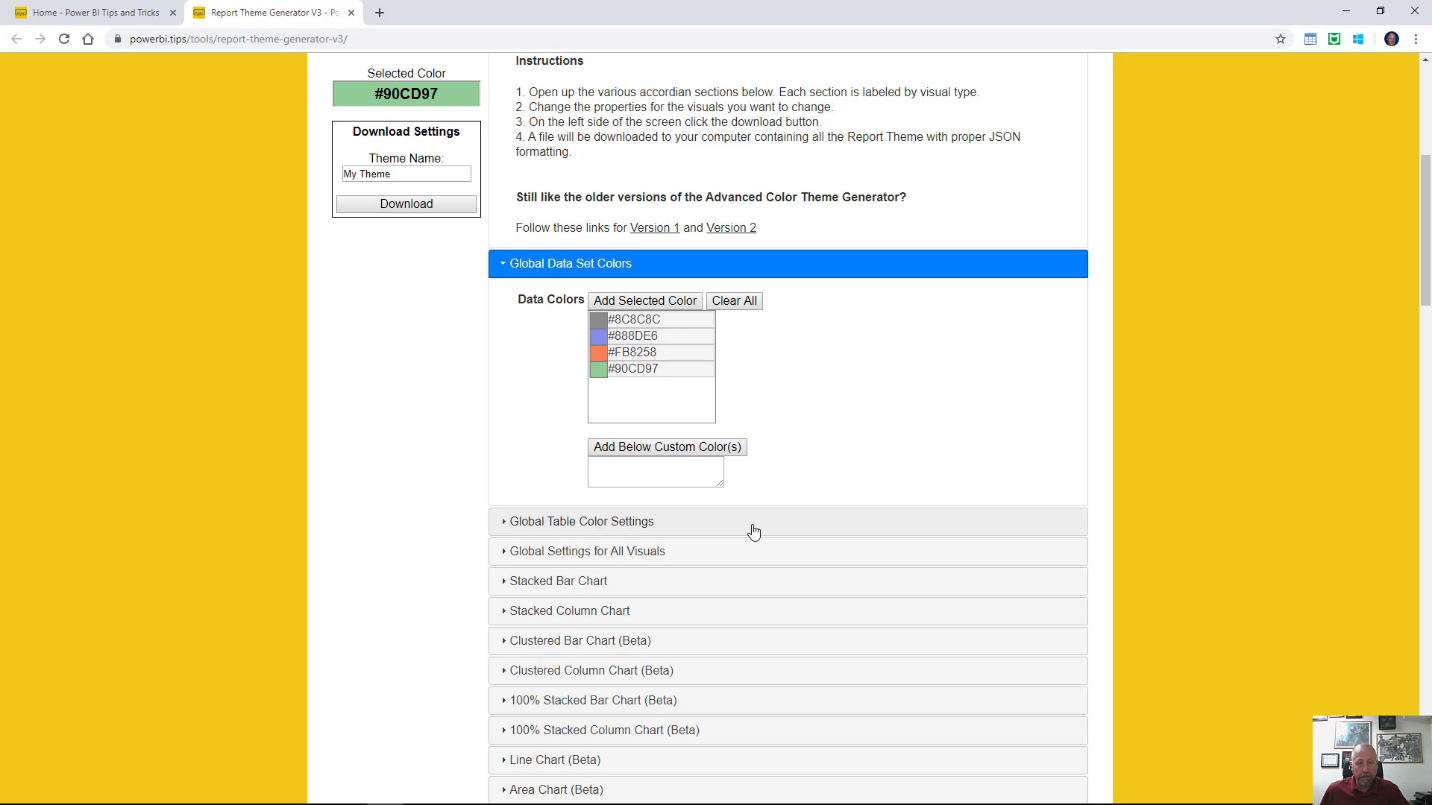Select the purple #888DE6 color entry
1432x805 pixels.
point(652,336)
